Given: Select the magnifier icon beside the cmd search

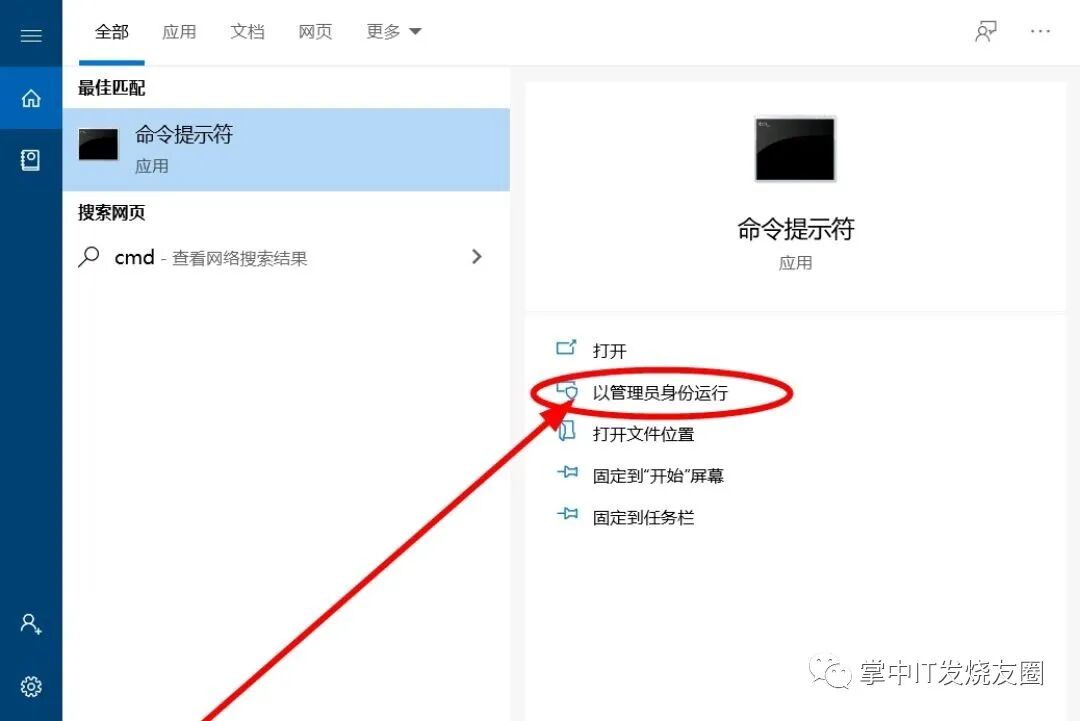Looking at the screenshot, I should [90, 257].
